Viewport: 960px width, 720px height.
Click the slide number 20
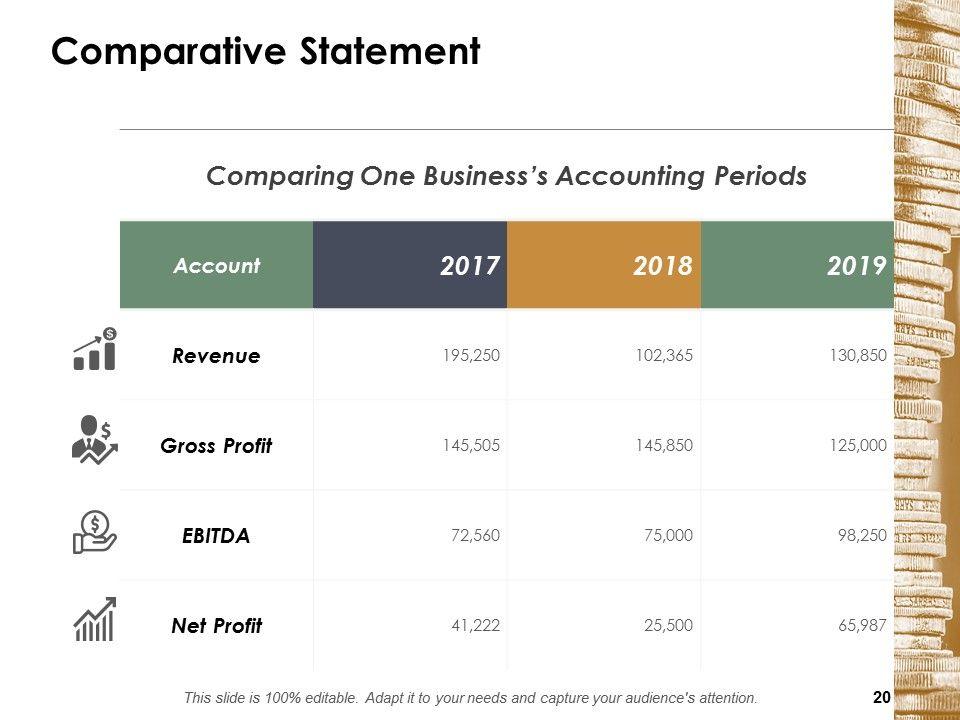pyautogui.click(x=881, y=698)
